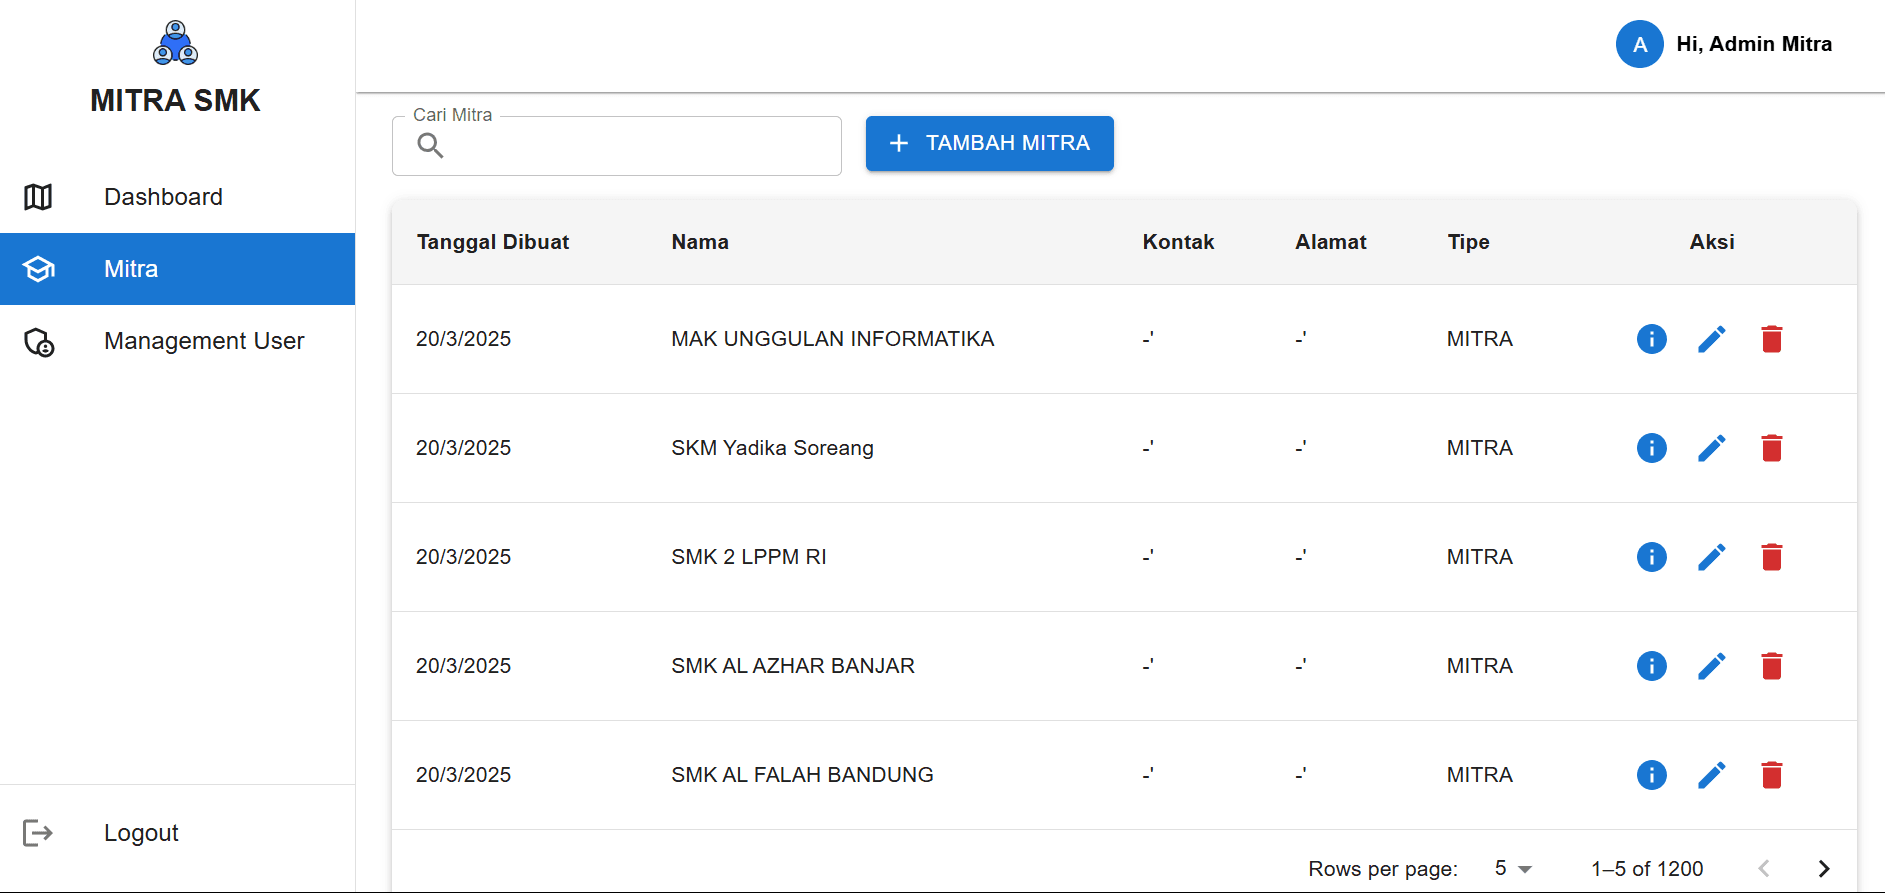The width and height of the screenshot is (1885, 893).
Task: Open the rows per page dropdown
Action: pyautogui.click(x=1512, y=869)
